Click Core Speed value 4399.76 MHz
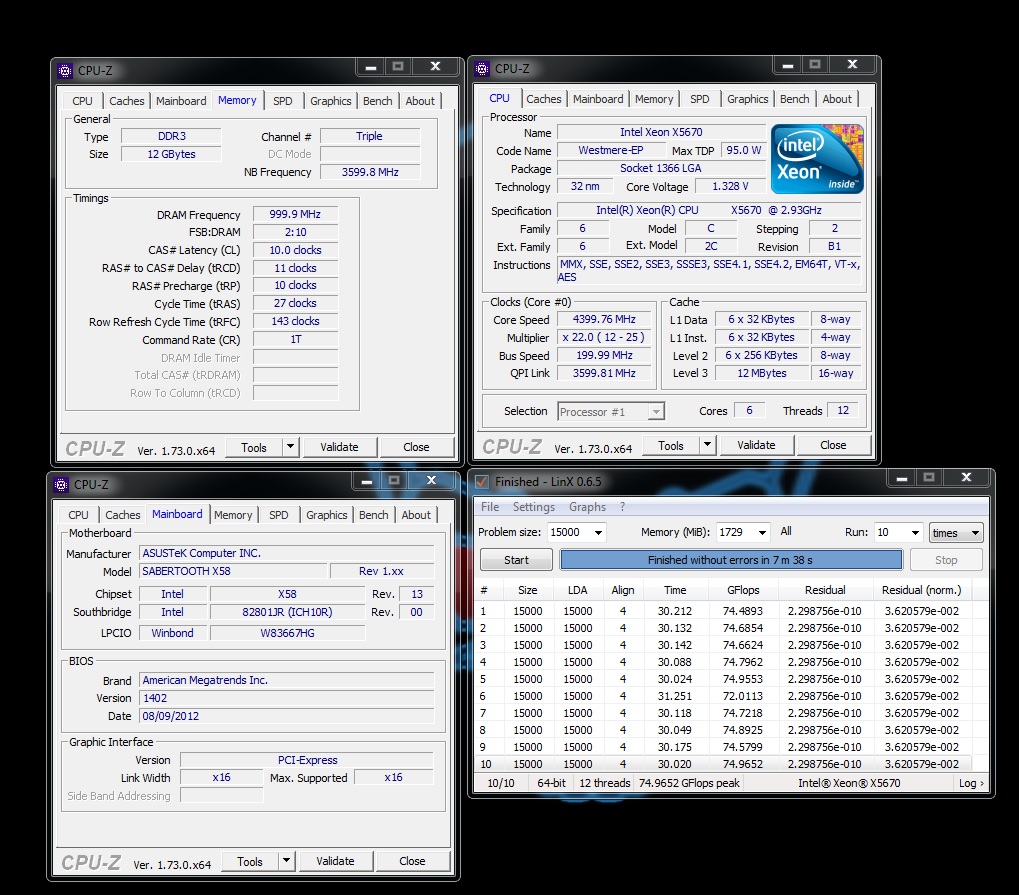1019x895 pixels. click(x=604, y=319)
